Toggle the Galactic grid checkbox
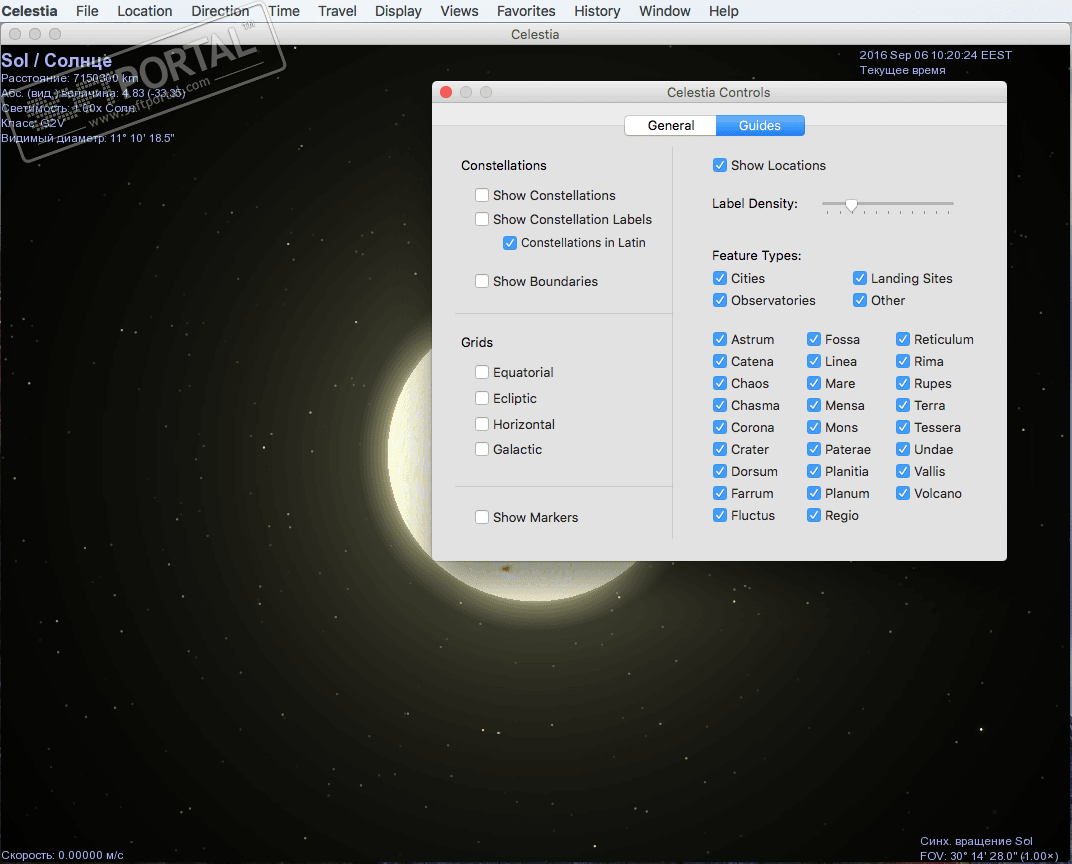 point(482,450)
